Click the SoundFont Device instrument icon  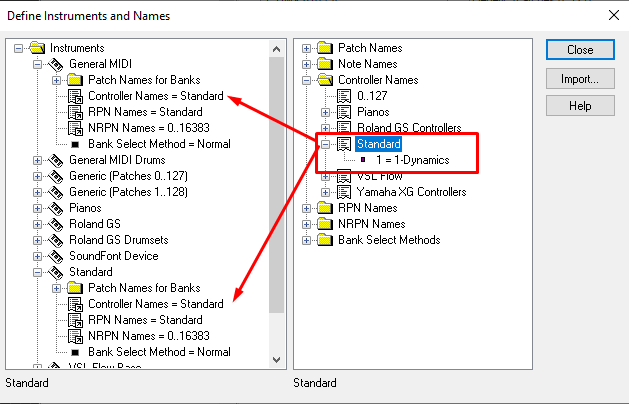57,256
